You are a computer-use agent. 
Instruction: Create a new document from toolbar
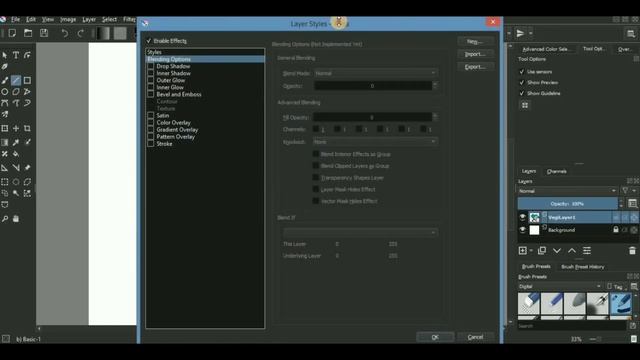[x=12, y=33]
